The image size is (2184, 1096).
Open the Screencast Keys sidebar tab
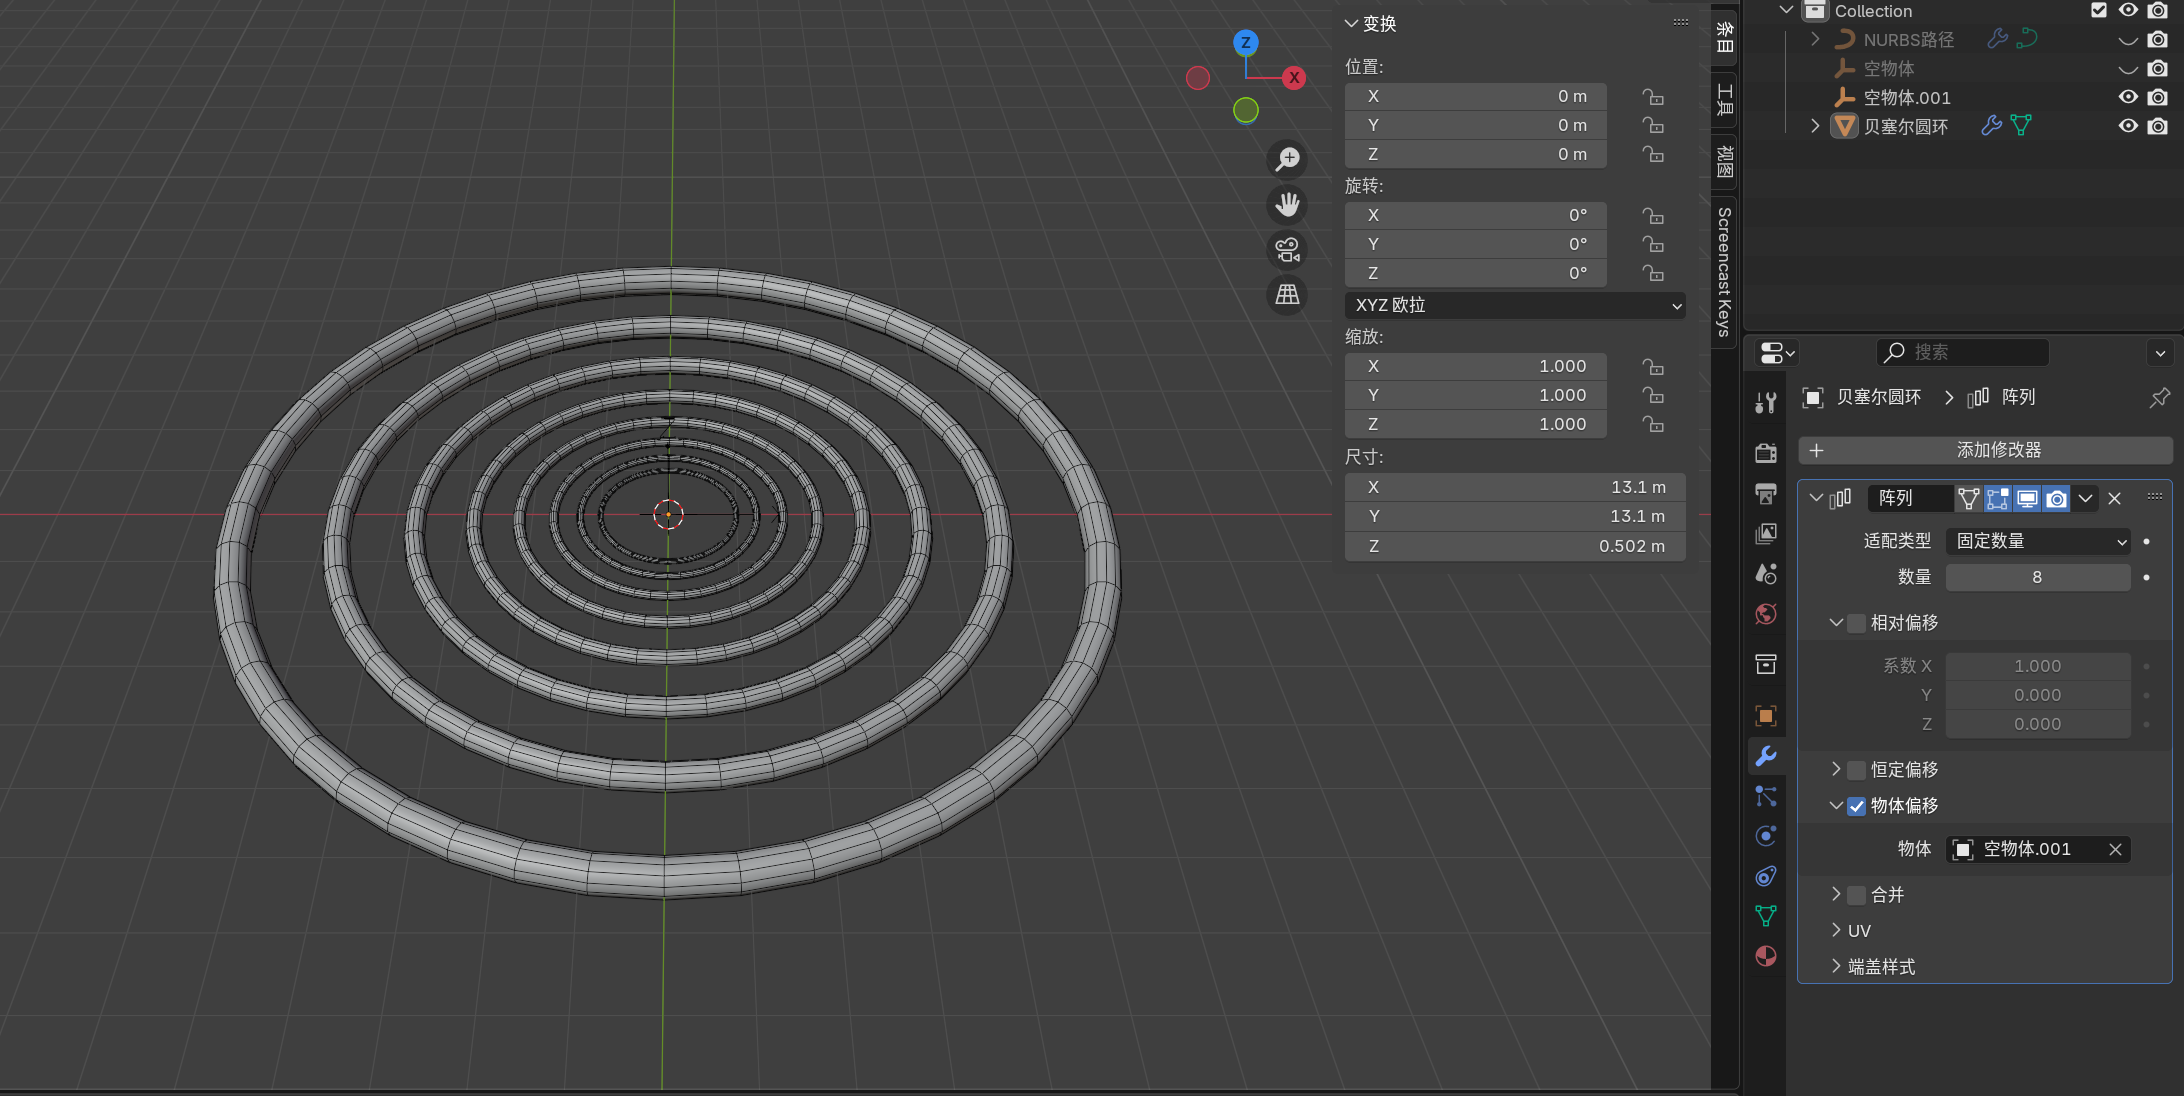[1724, 270]
